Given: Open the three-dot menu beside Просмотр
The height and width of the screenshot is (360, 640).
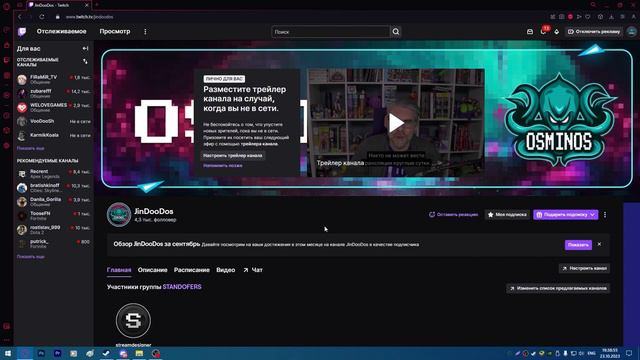Looking at the screenshot, I should coord(145,31).
